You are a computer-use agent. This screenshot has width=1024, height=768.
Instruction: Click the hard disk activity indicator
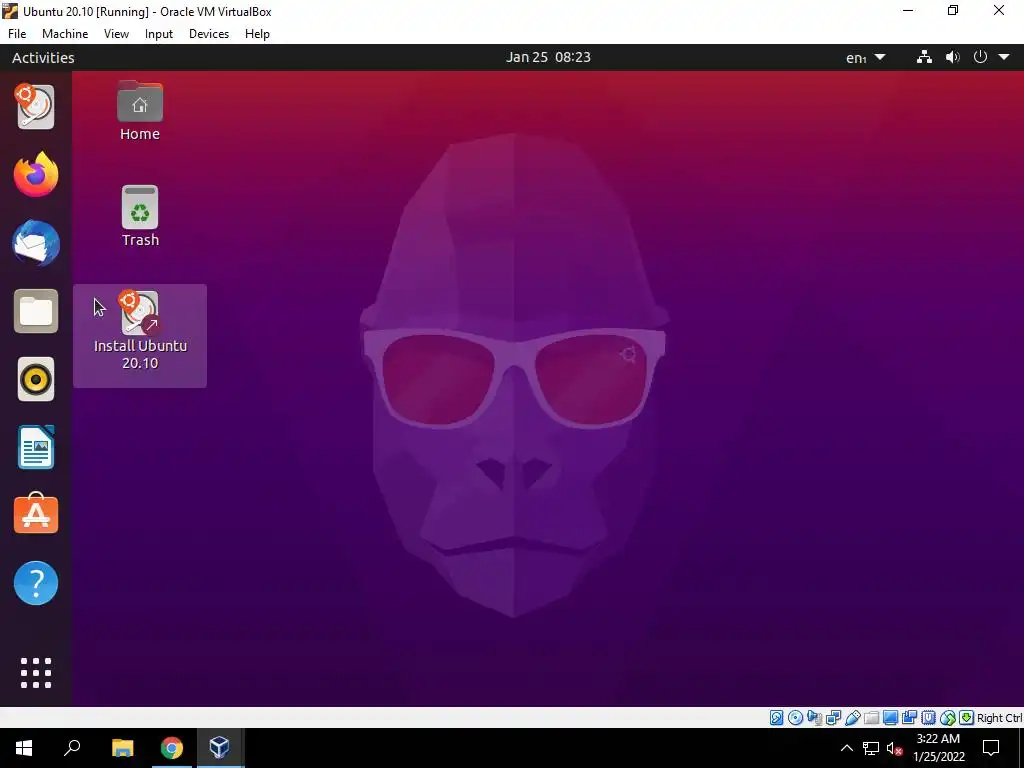coord(776,718)
